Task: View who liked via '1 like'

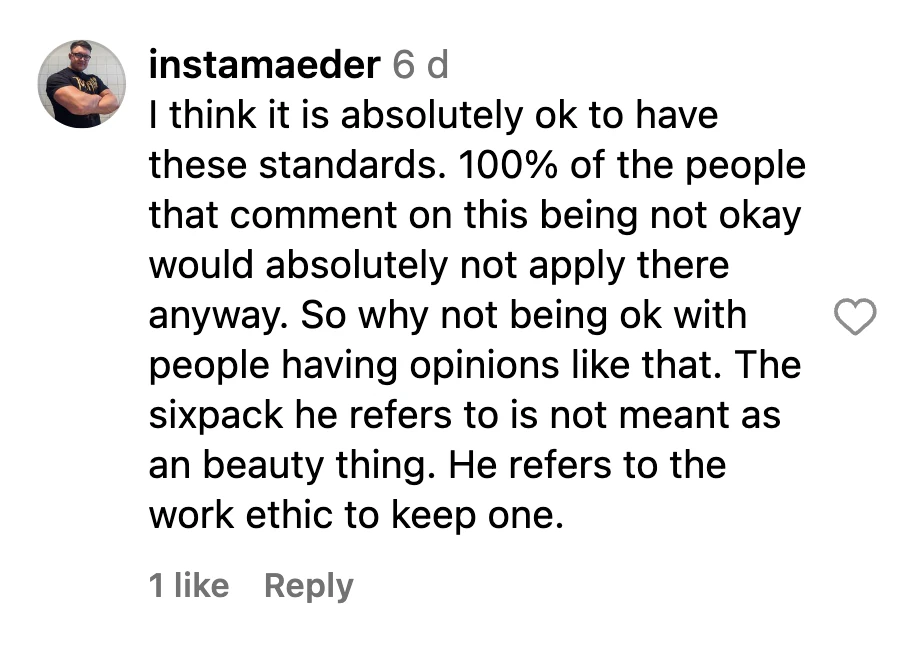Action: click(x=189, y=586)
